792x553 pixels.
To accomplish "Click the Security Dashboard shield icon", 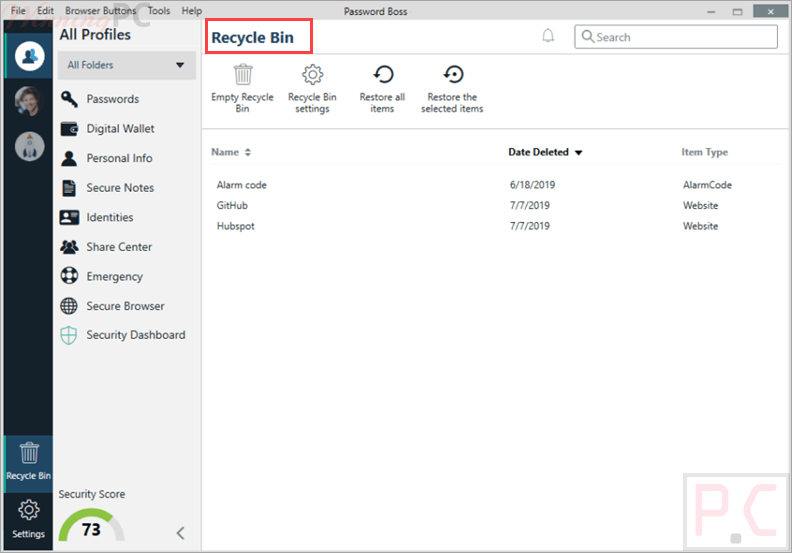I will [69, 335].
